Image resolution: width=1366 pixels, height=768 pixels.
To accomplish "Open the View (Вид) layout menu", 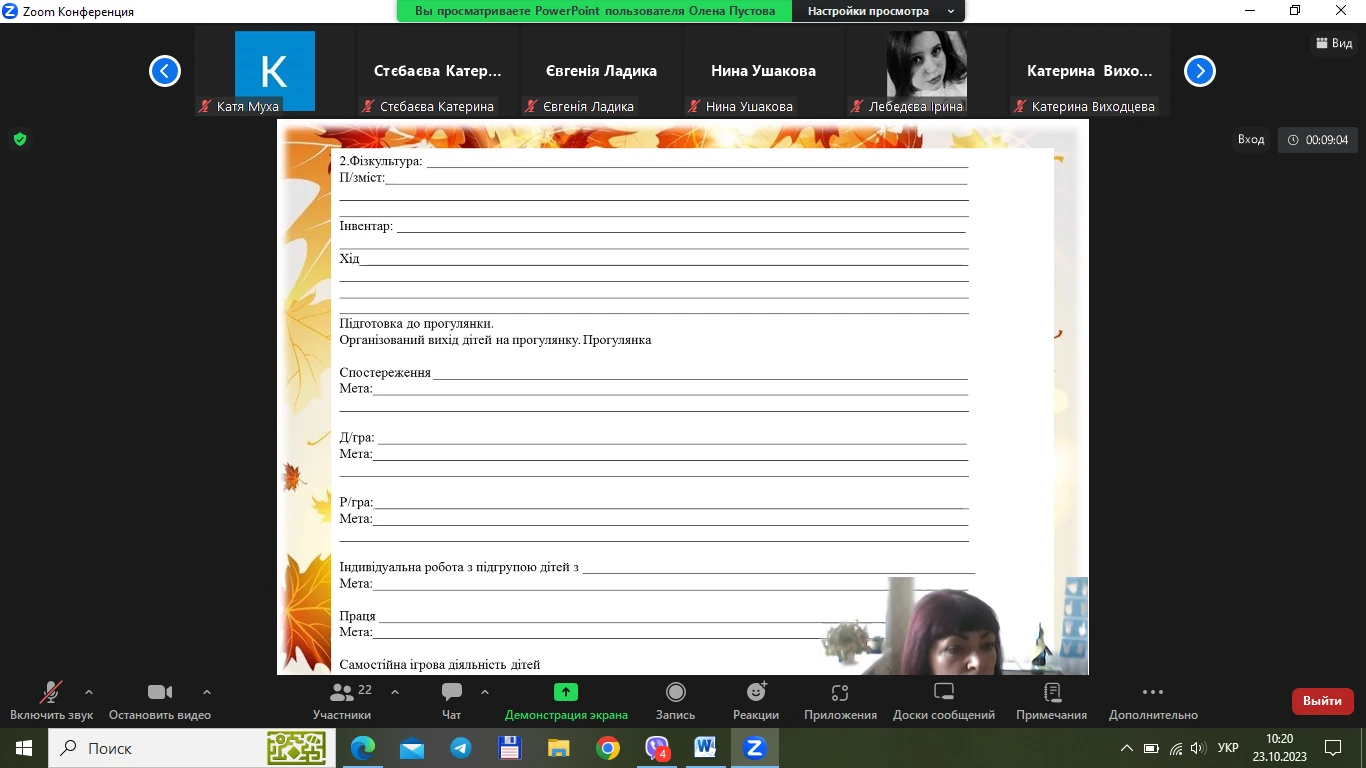I will [1334, 43].
